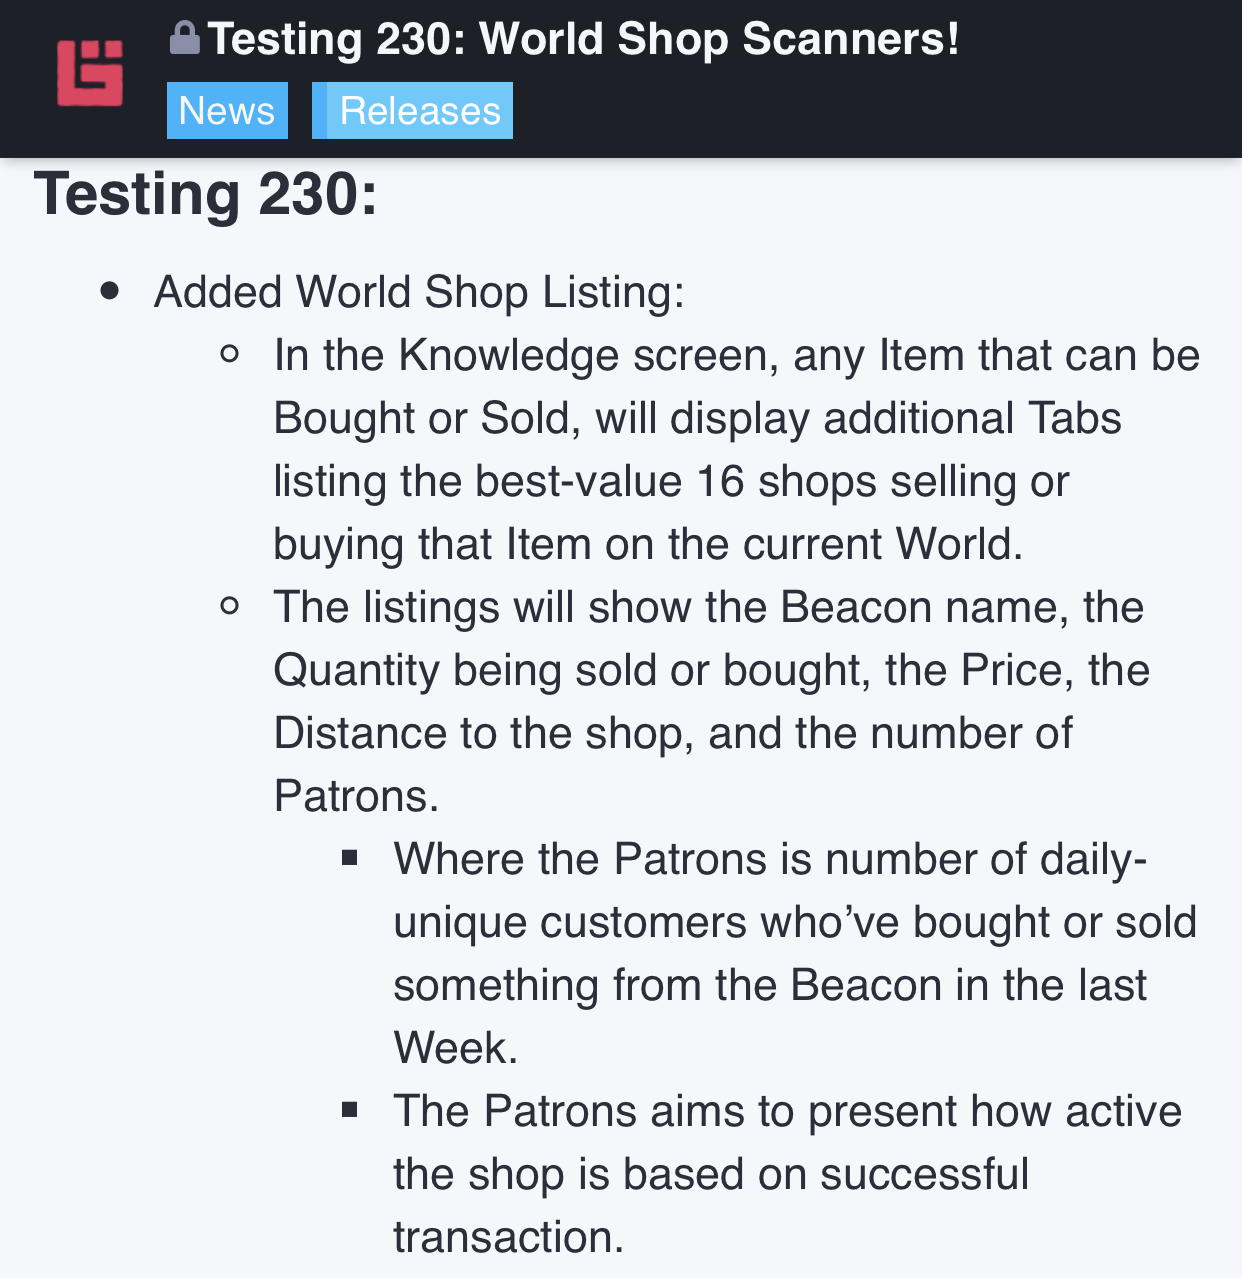Open the News category tag
Image resolution: width=1242 pixels, height=1278 pixels.
point(227,111)
